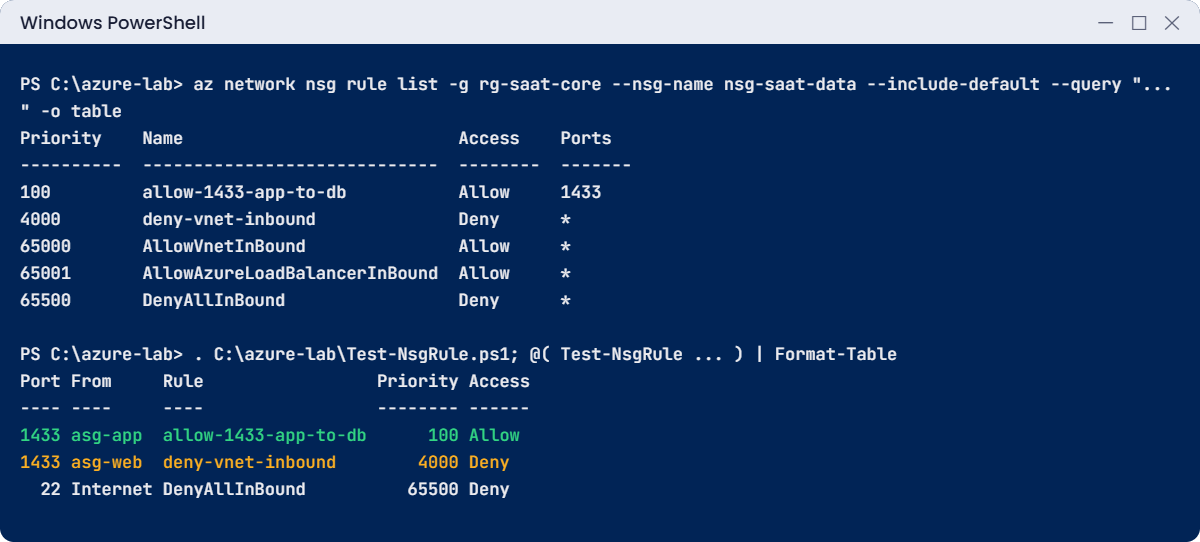
Task: Click the Name column header
Action: tap(163, 138)
